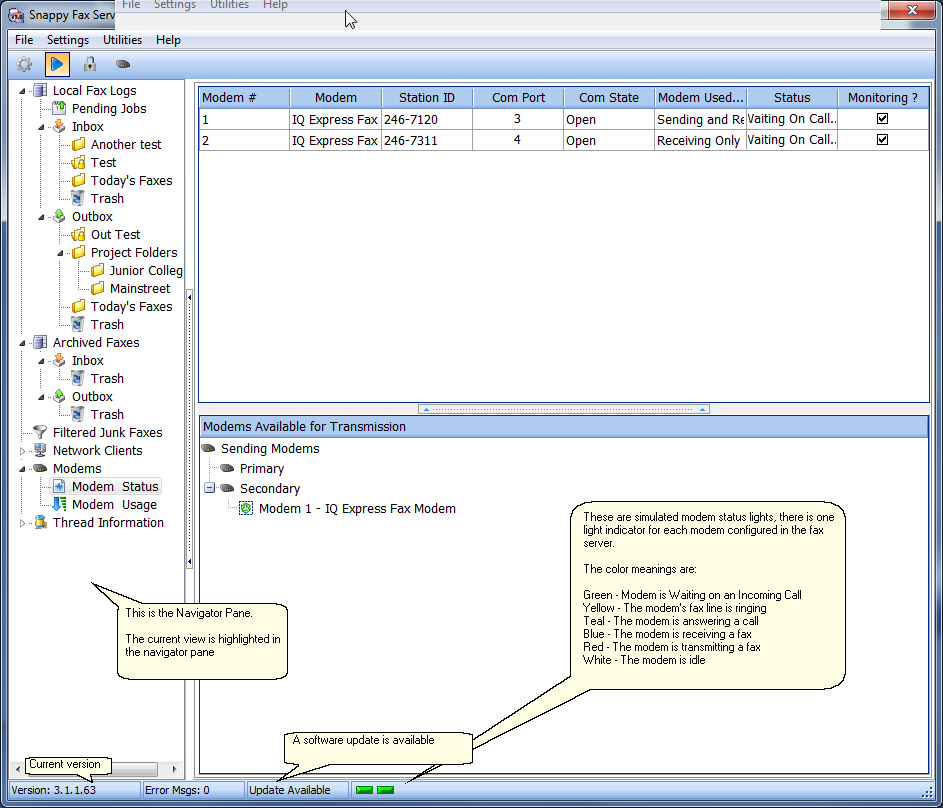Click the blue play toolbar button
Viewport: 943px width, 808px height.
(57, 64)
